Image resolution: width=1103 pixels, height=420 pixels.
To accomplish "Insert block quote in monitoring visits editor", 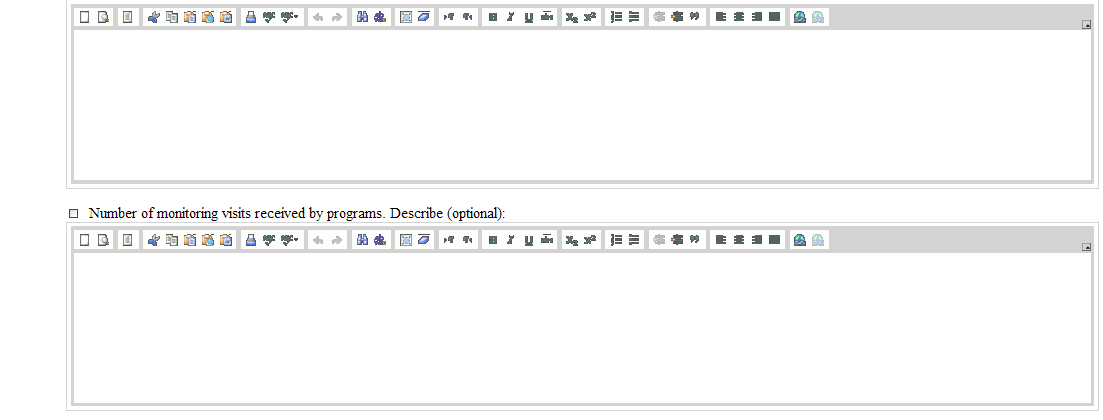I will [x=695, y=240].
